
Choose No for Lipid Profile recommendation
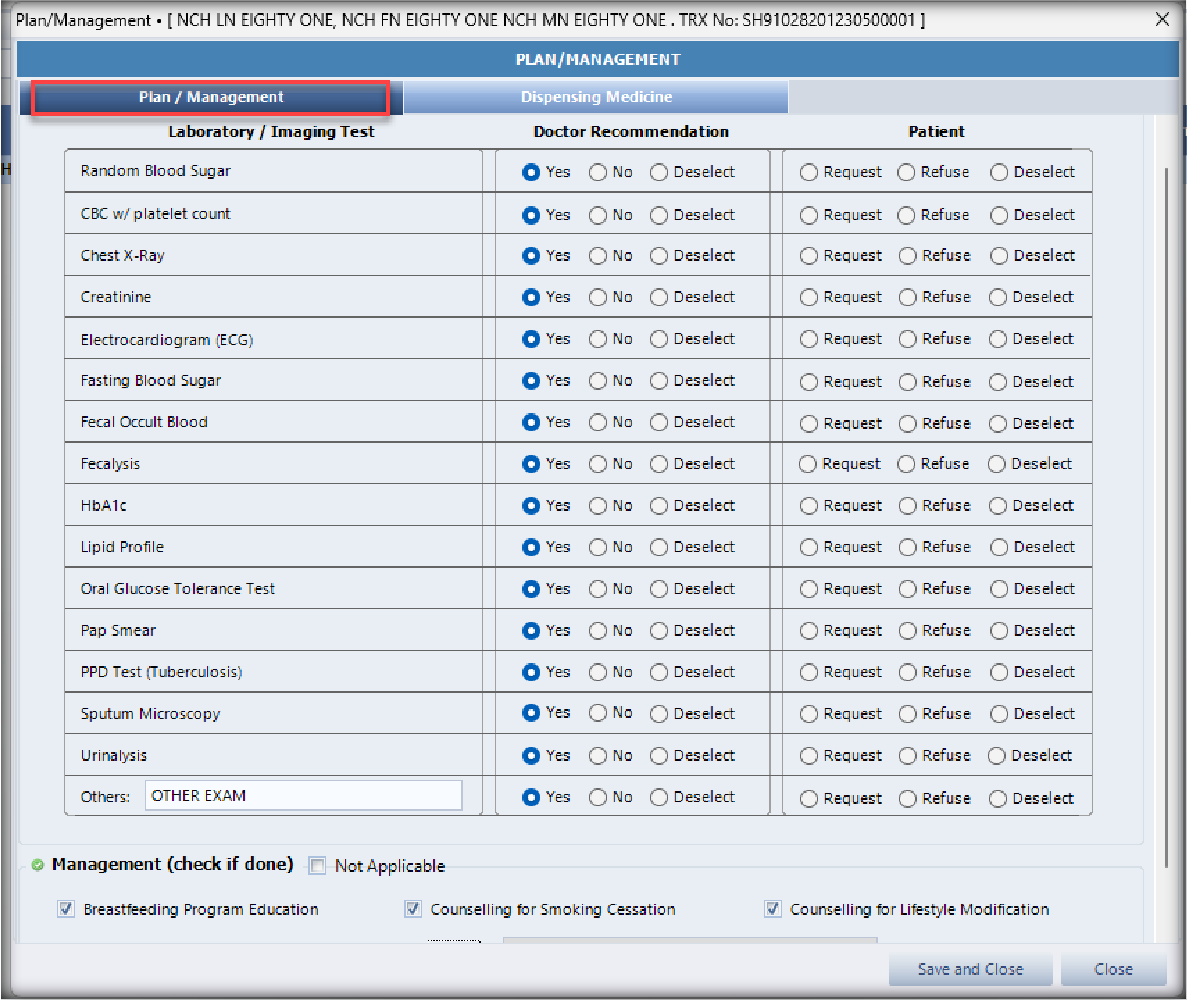[598, 547]
